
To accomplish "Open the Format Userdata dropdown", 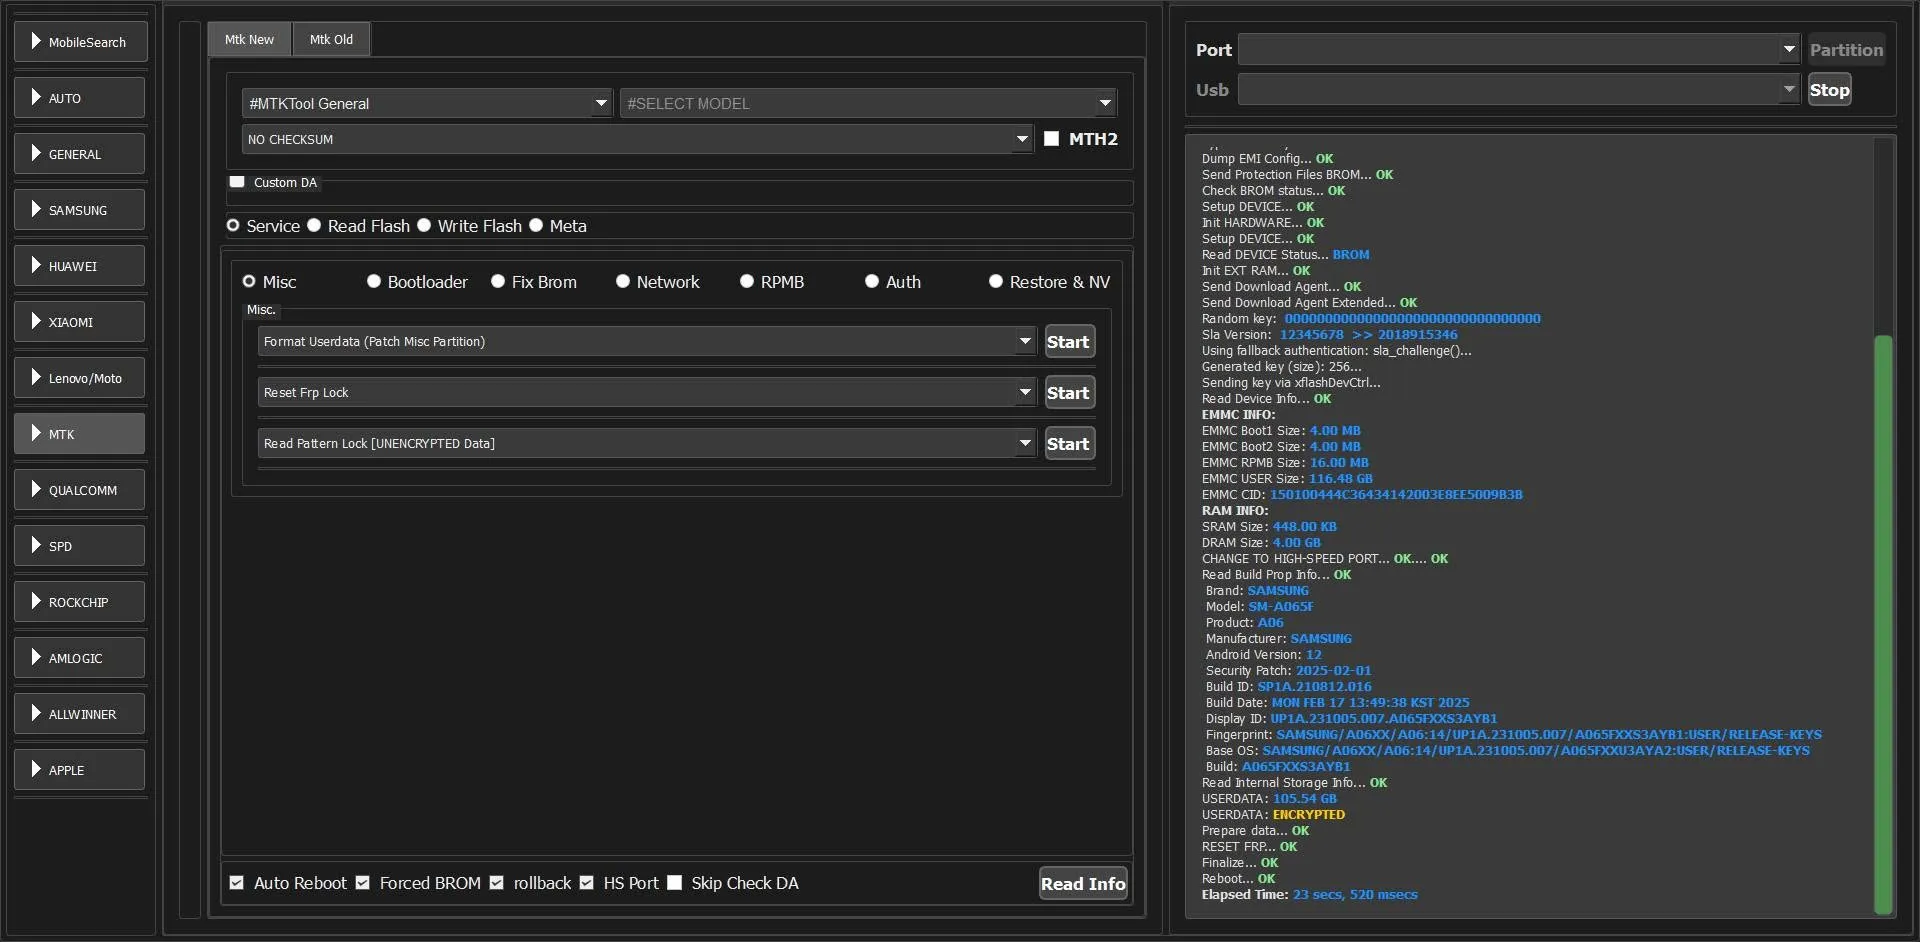I will (x=647, y=341).
